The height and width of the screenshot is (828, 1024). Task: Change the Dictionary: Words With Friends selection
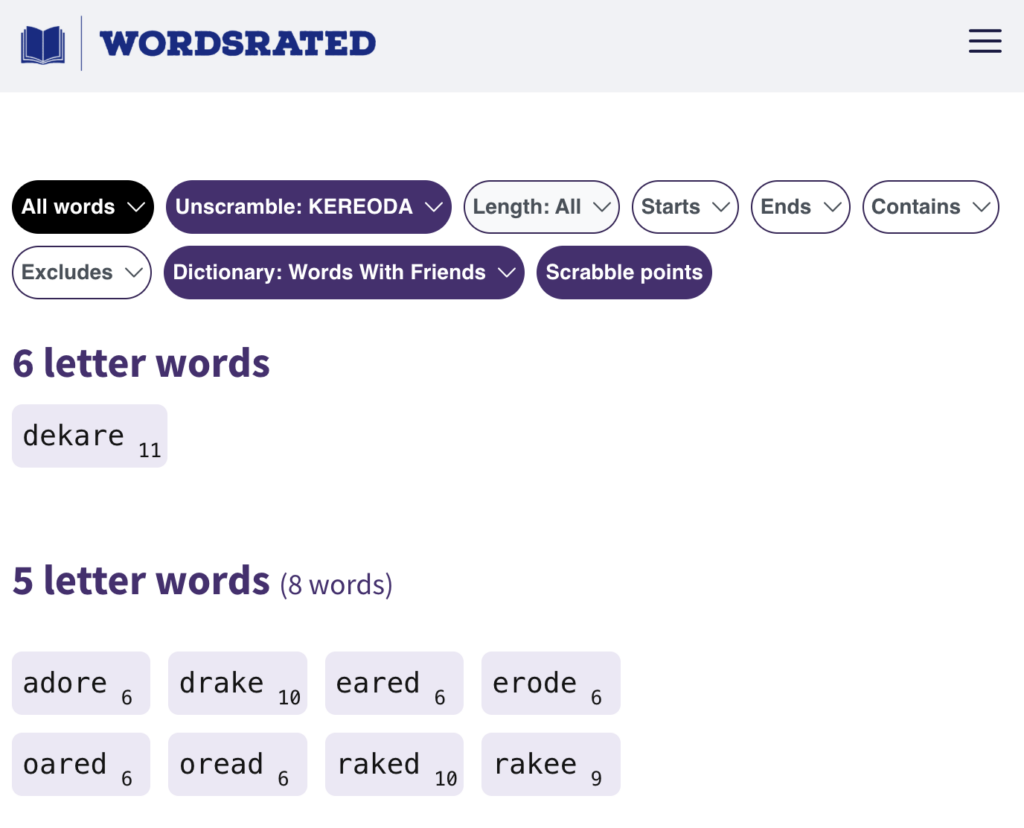343,272
